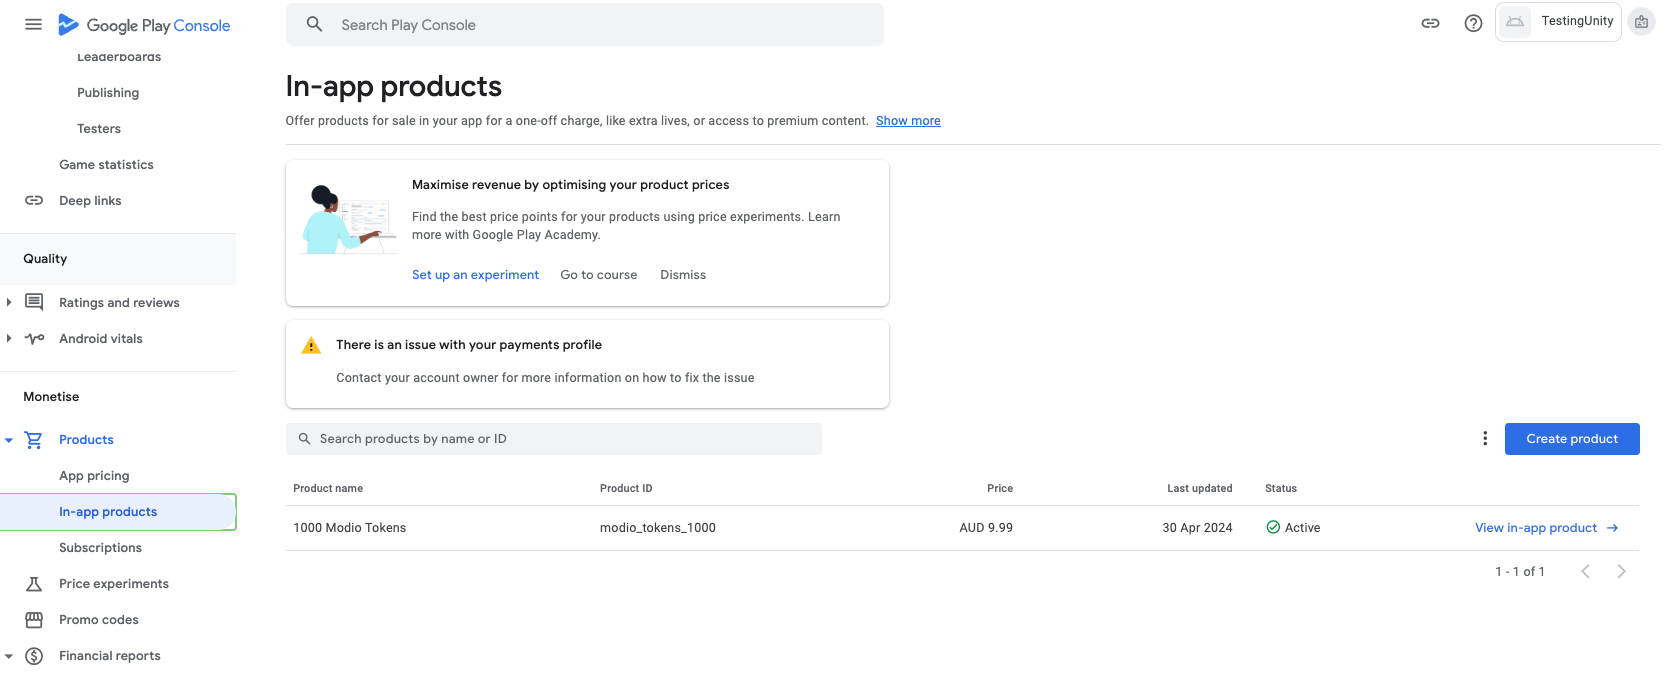Copy link using the top-right link icon

pos(1430,23)
